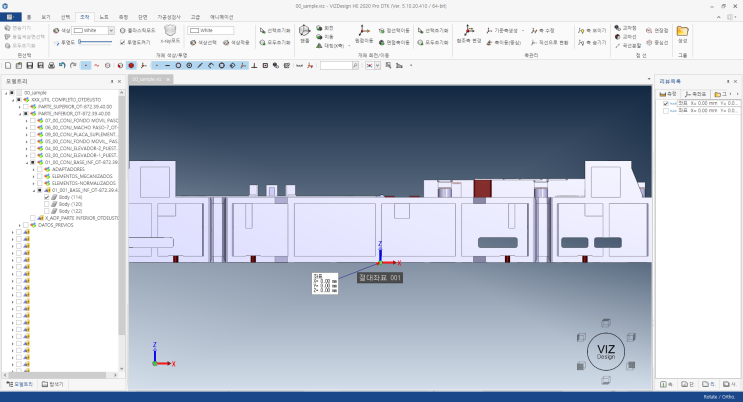Open the 보기 ribbon tab
The width and height of the screenshot is (743, 402).
click(x=45, y=17)
